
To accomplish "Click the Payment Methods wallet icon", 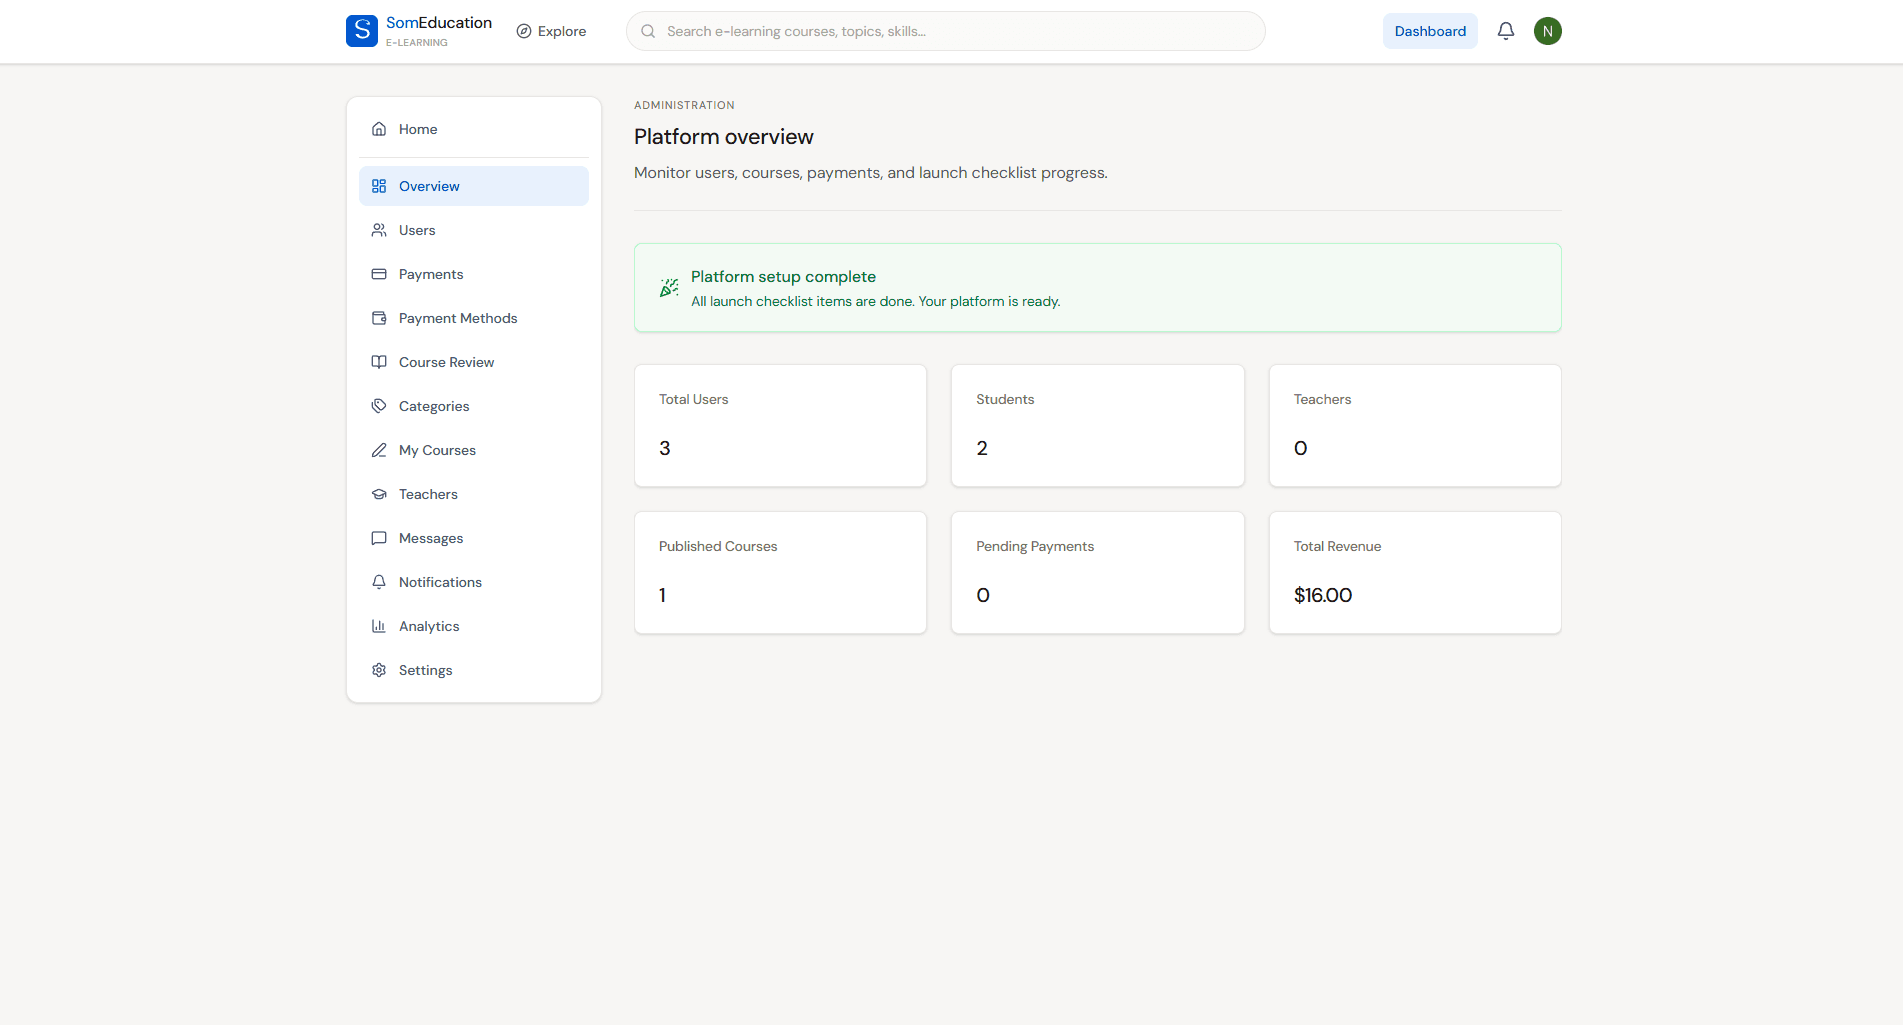I will pos(379,318).
